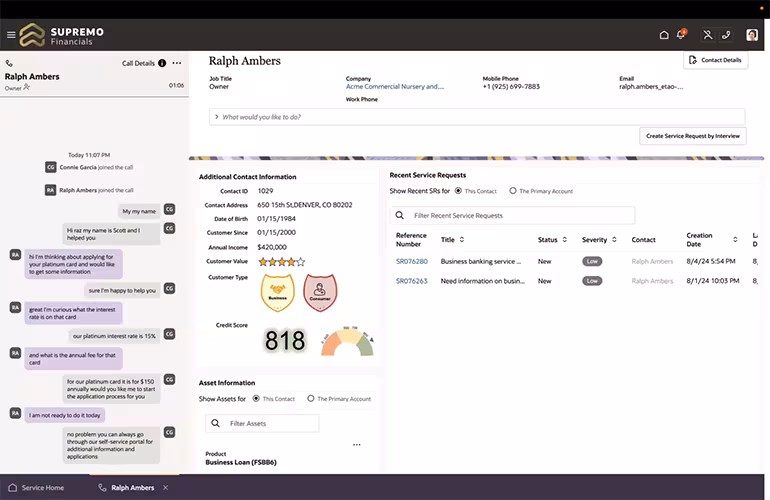Click the Call Details info icon
Viewport: 770px width, 500px height.
click(x=162, y=63)
